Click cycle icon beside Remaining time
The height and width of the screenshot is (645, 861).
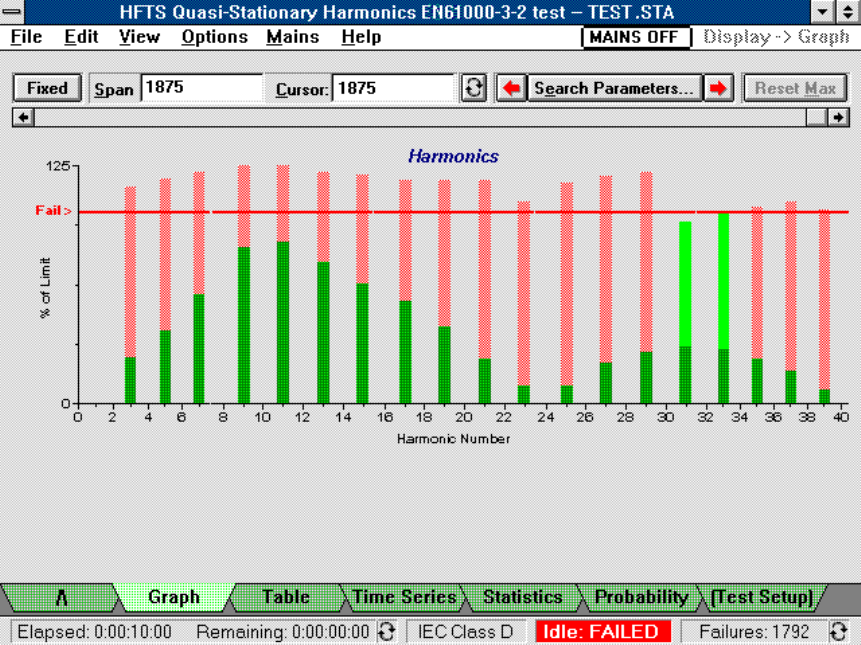pos(386,632)
